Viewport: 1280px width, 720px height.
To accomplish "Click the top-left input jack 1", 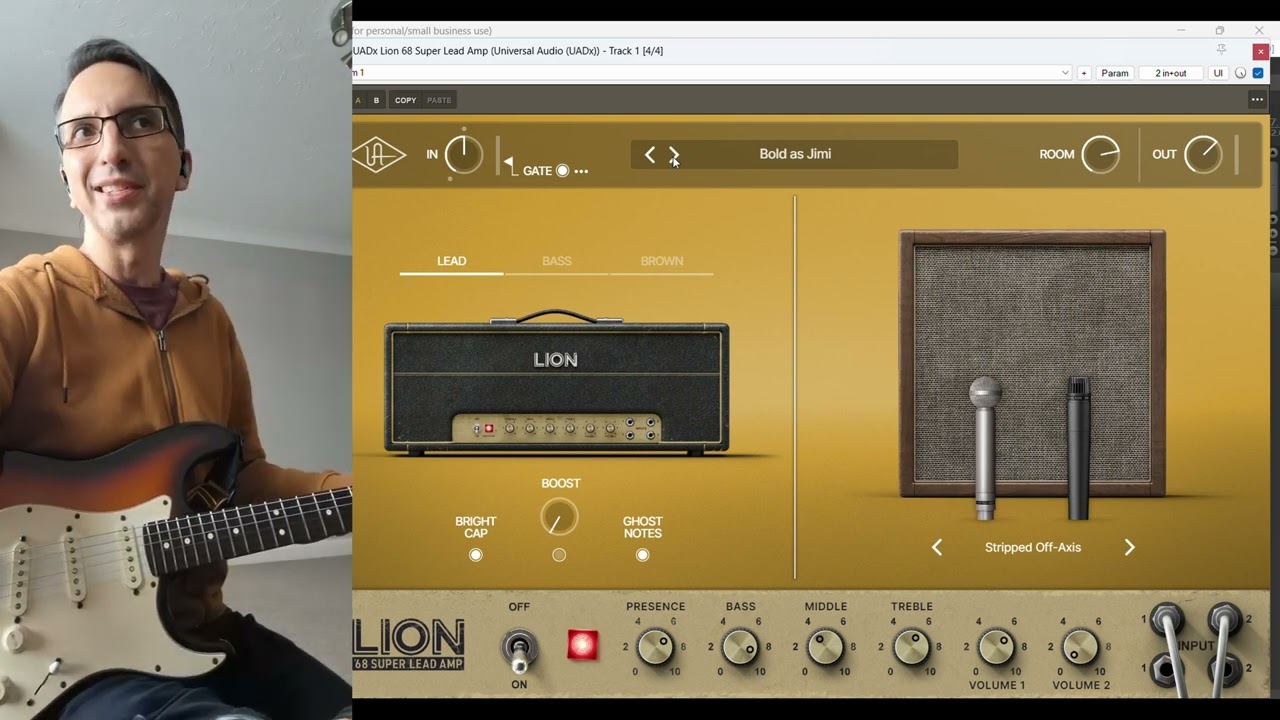I will click(x=1166, y=620).
